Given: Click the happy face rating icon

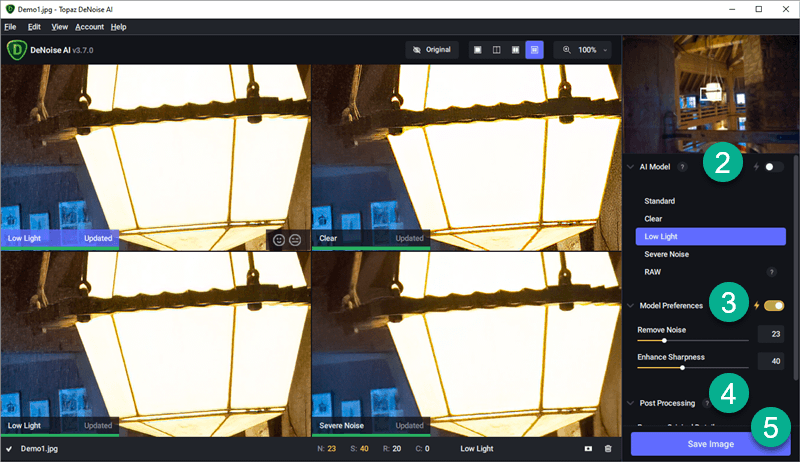Looking at the screenshot, I should point(279,240).
